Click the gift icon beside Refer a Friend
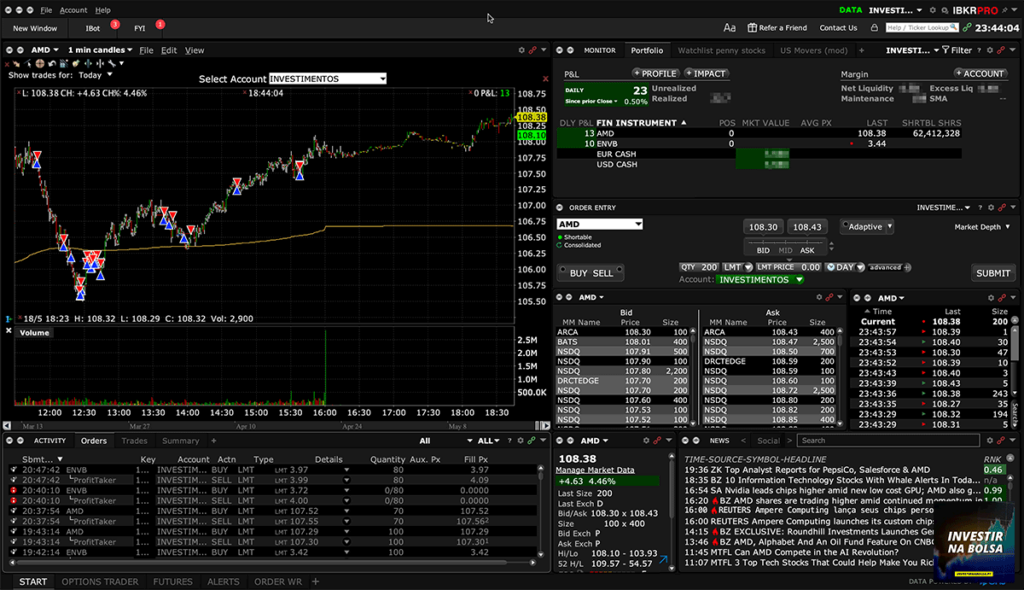Screen dimensions: 1024x590 pyautogui.click(x=752, y=28)
